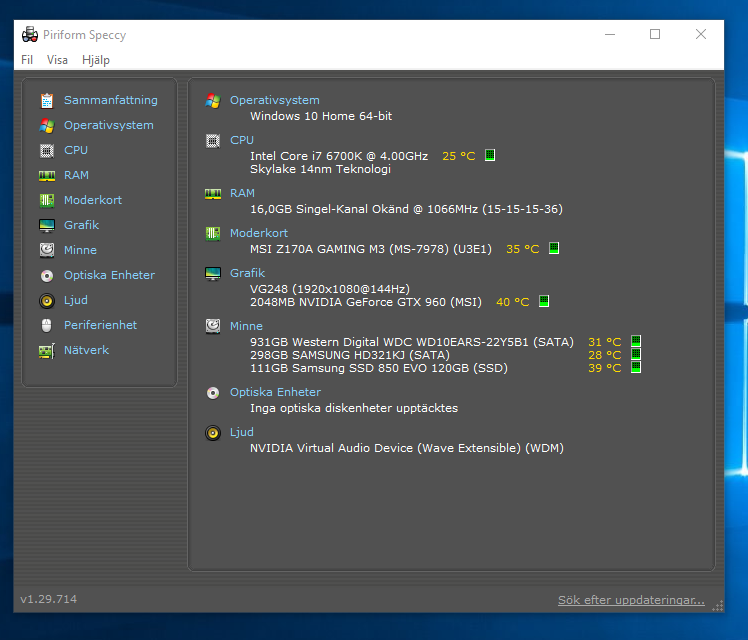Click the green temperature indicator beside GPU 40 °C
The width and height of the screenshot is (748, 640).
pyautogui.click(x=544, y=301)
